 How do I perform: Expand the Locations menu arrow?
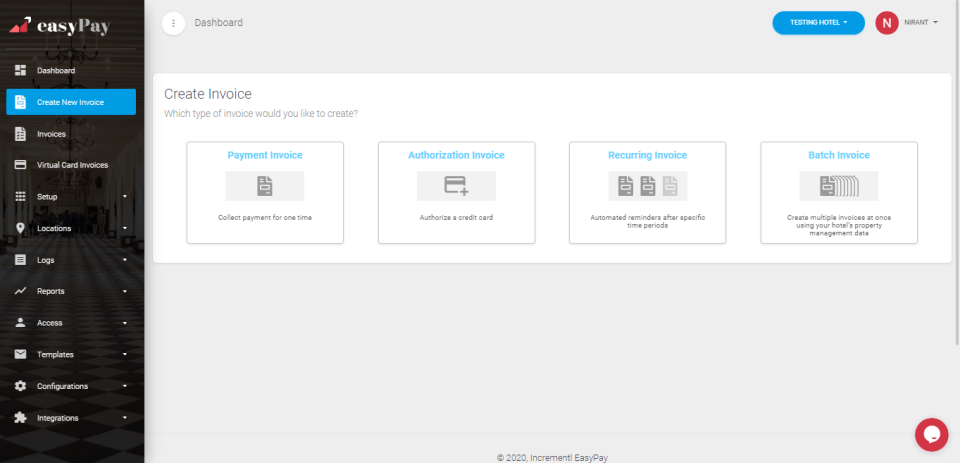(x=125, y=228)
